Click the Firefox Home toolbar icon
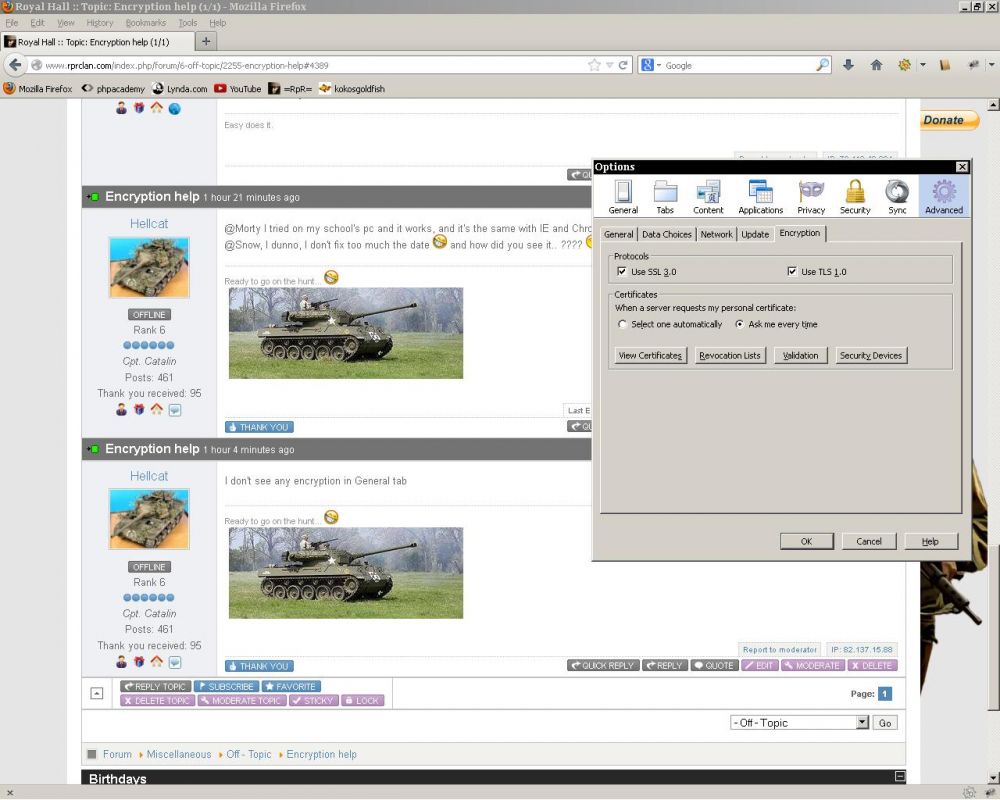 click(876, 65)
